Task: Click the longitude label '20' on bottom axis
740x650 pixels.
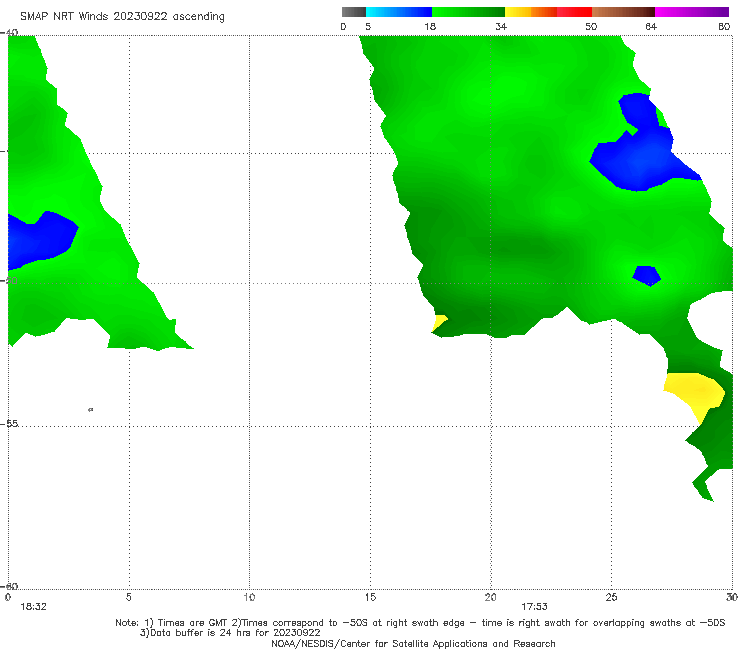Action: (x=490, y=598)
